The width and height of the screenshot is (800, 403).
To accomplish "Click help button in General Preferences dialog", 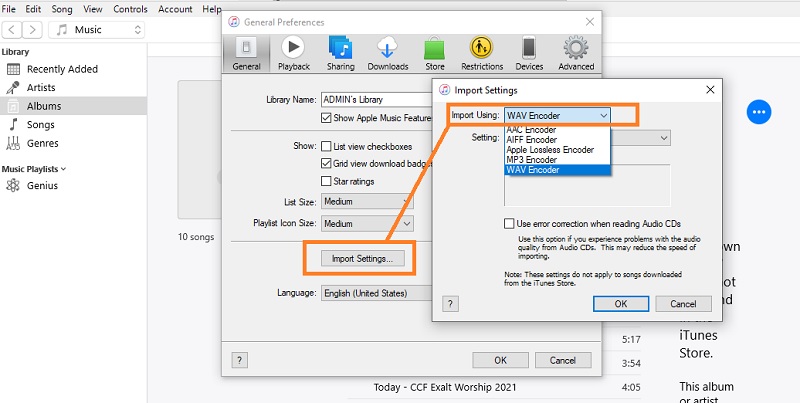I will tap(239, 360).
